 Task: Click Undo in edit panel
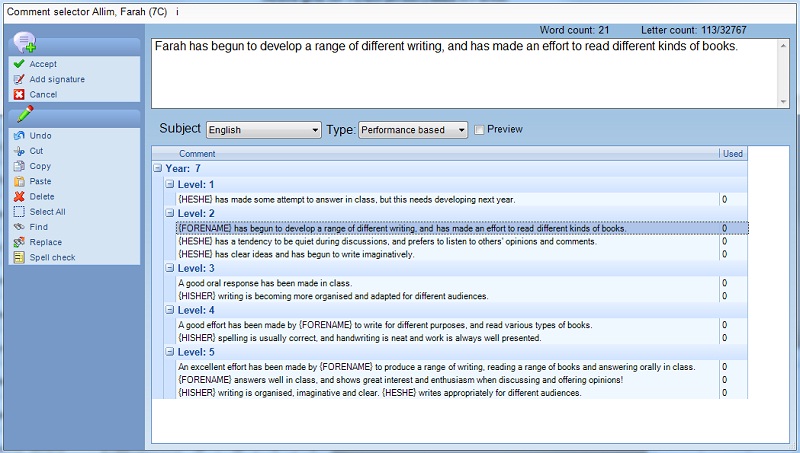pos(40,136)
